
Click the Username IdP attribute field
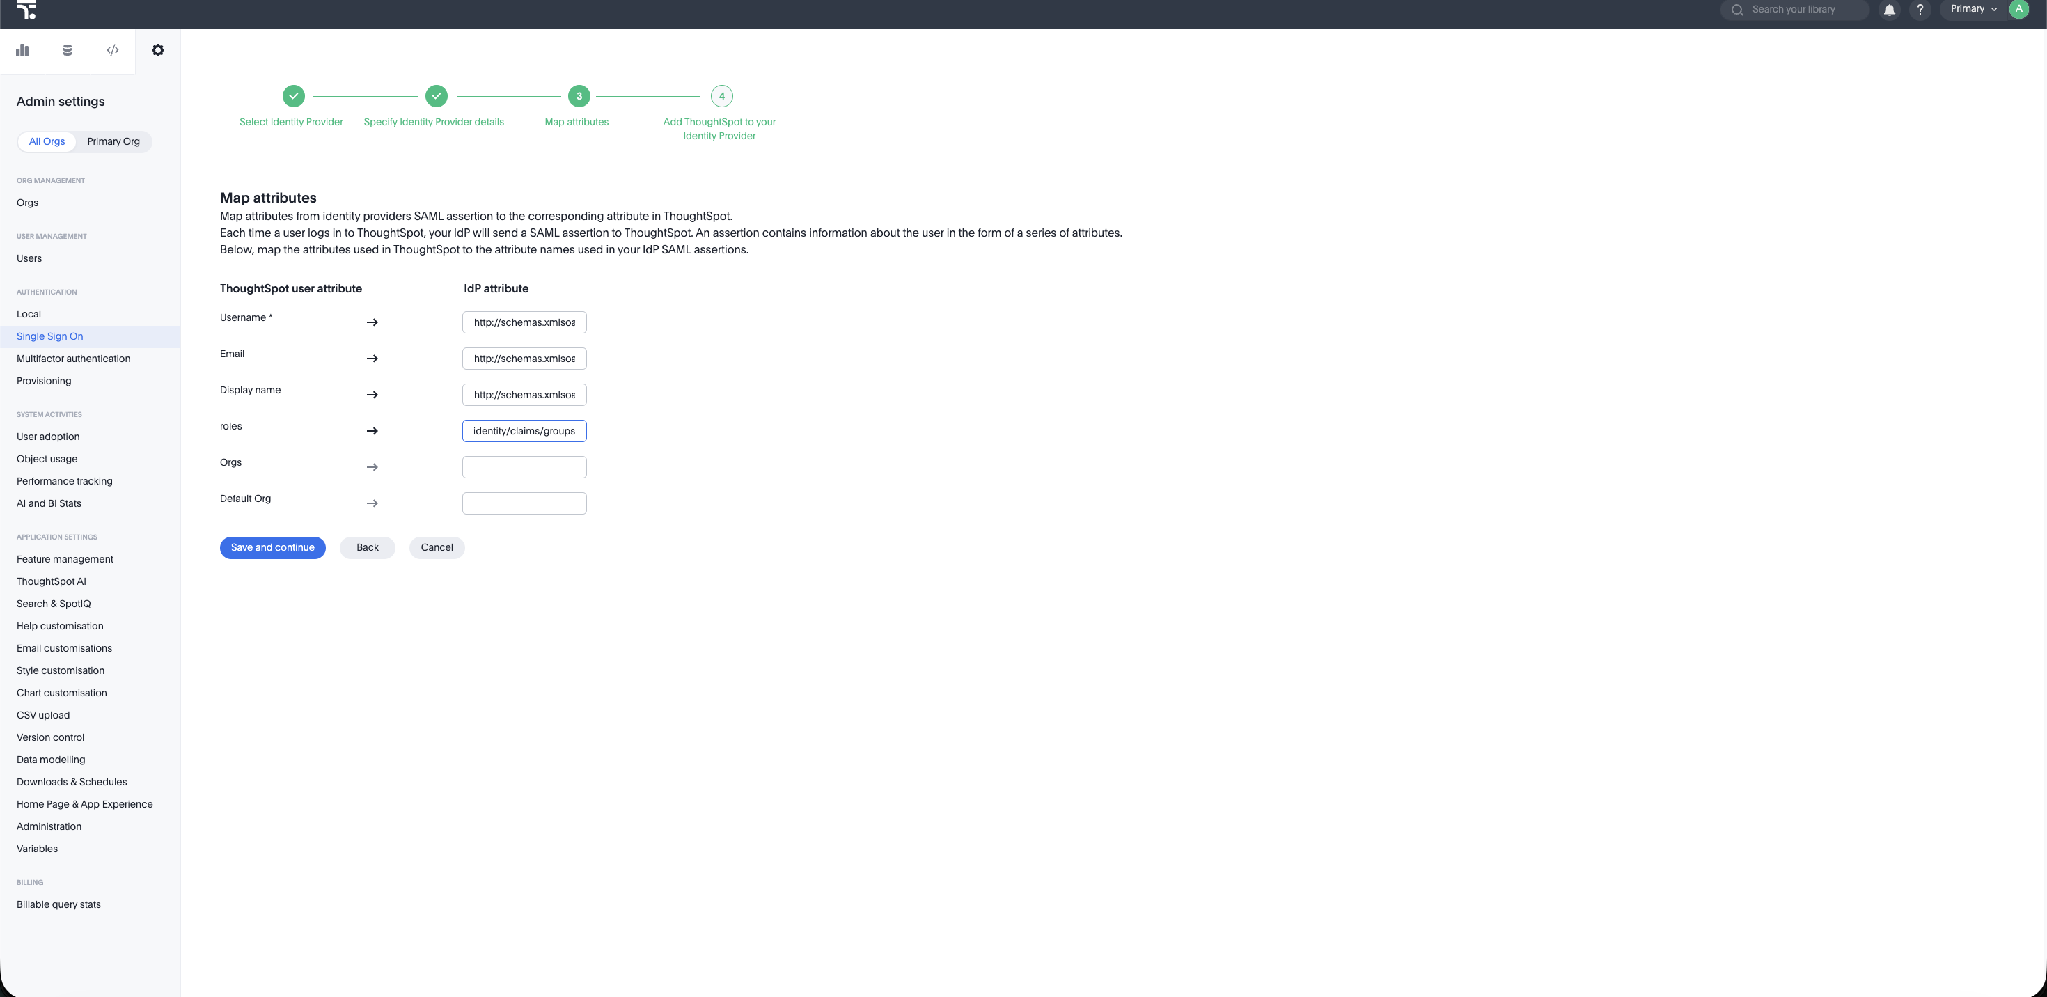524,322
